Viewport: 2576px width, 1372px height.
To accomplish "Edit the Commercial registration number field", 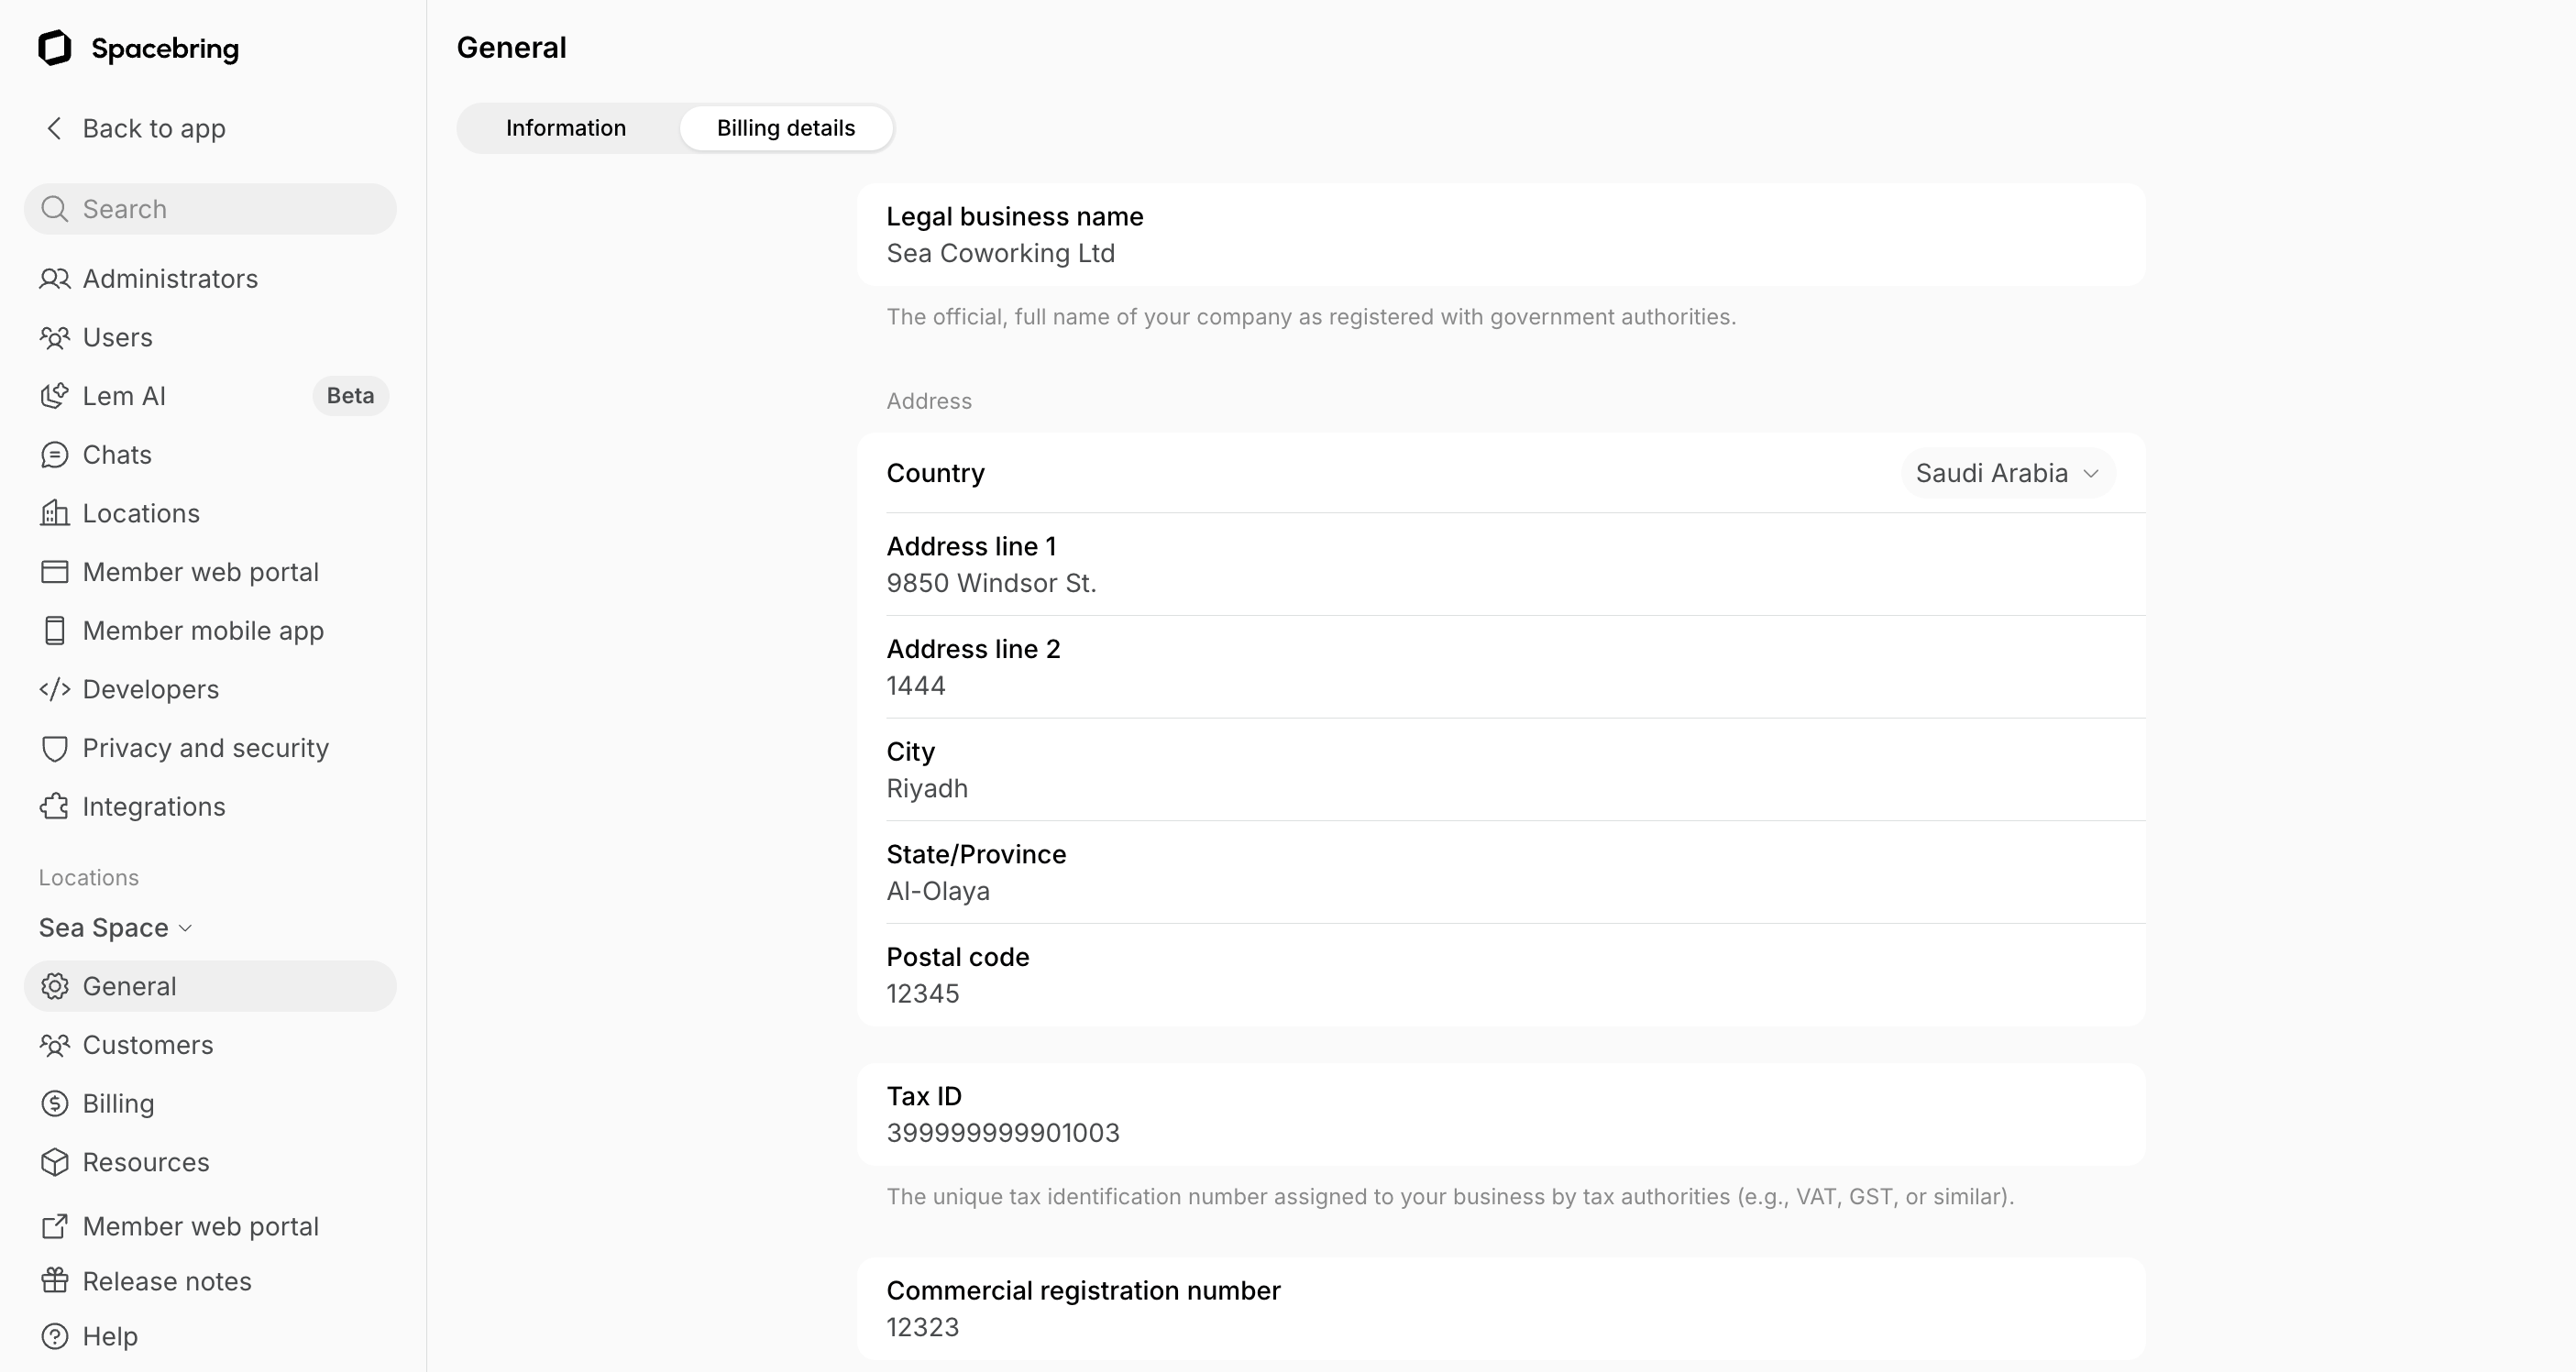I will pyautogui.click(x=1501, y=1309).
